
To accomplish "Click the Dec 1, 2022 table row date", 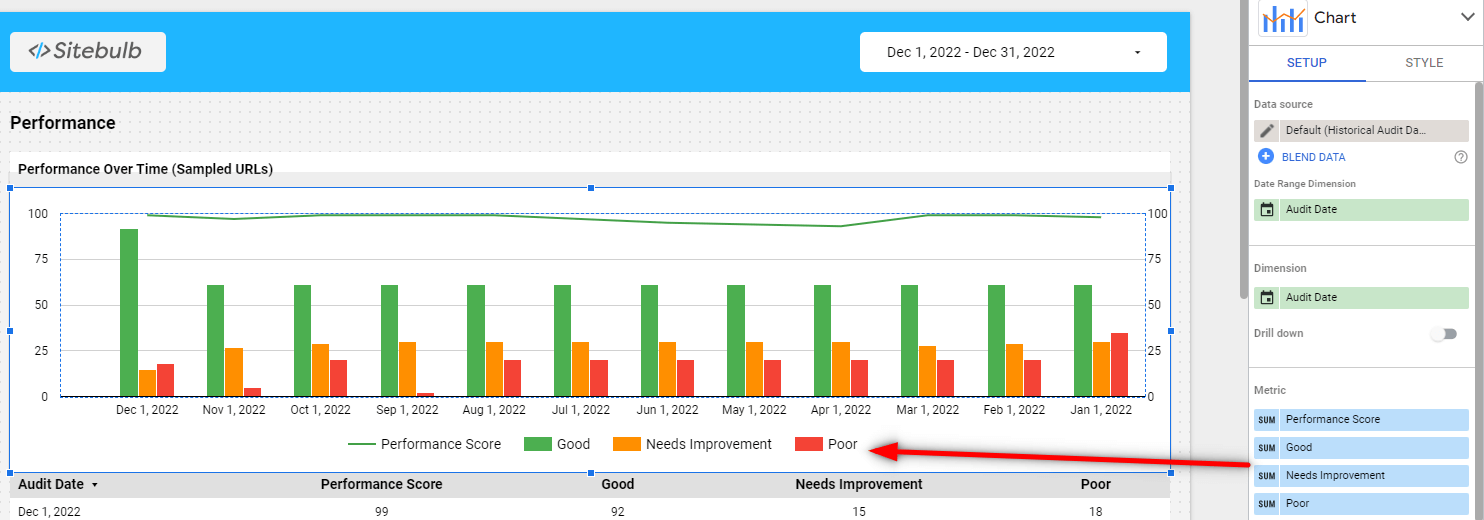I will point(49,512).
